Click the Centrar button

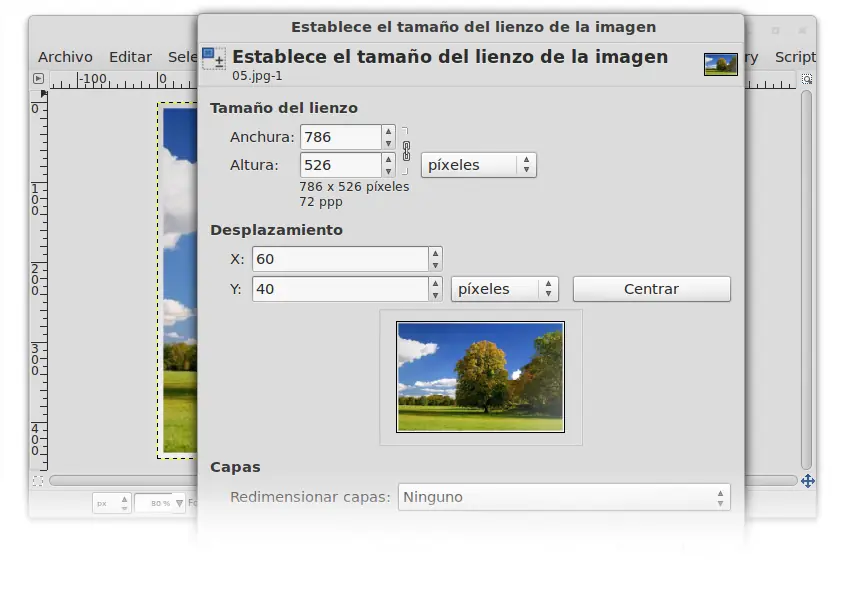(652, 289)
